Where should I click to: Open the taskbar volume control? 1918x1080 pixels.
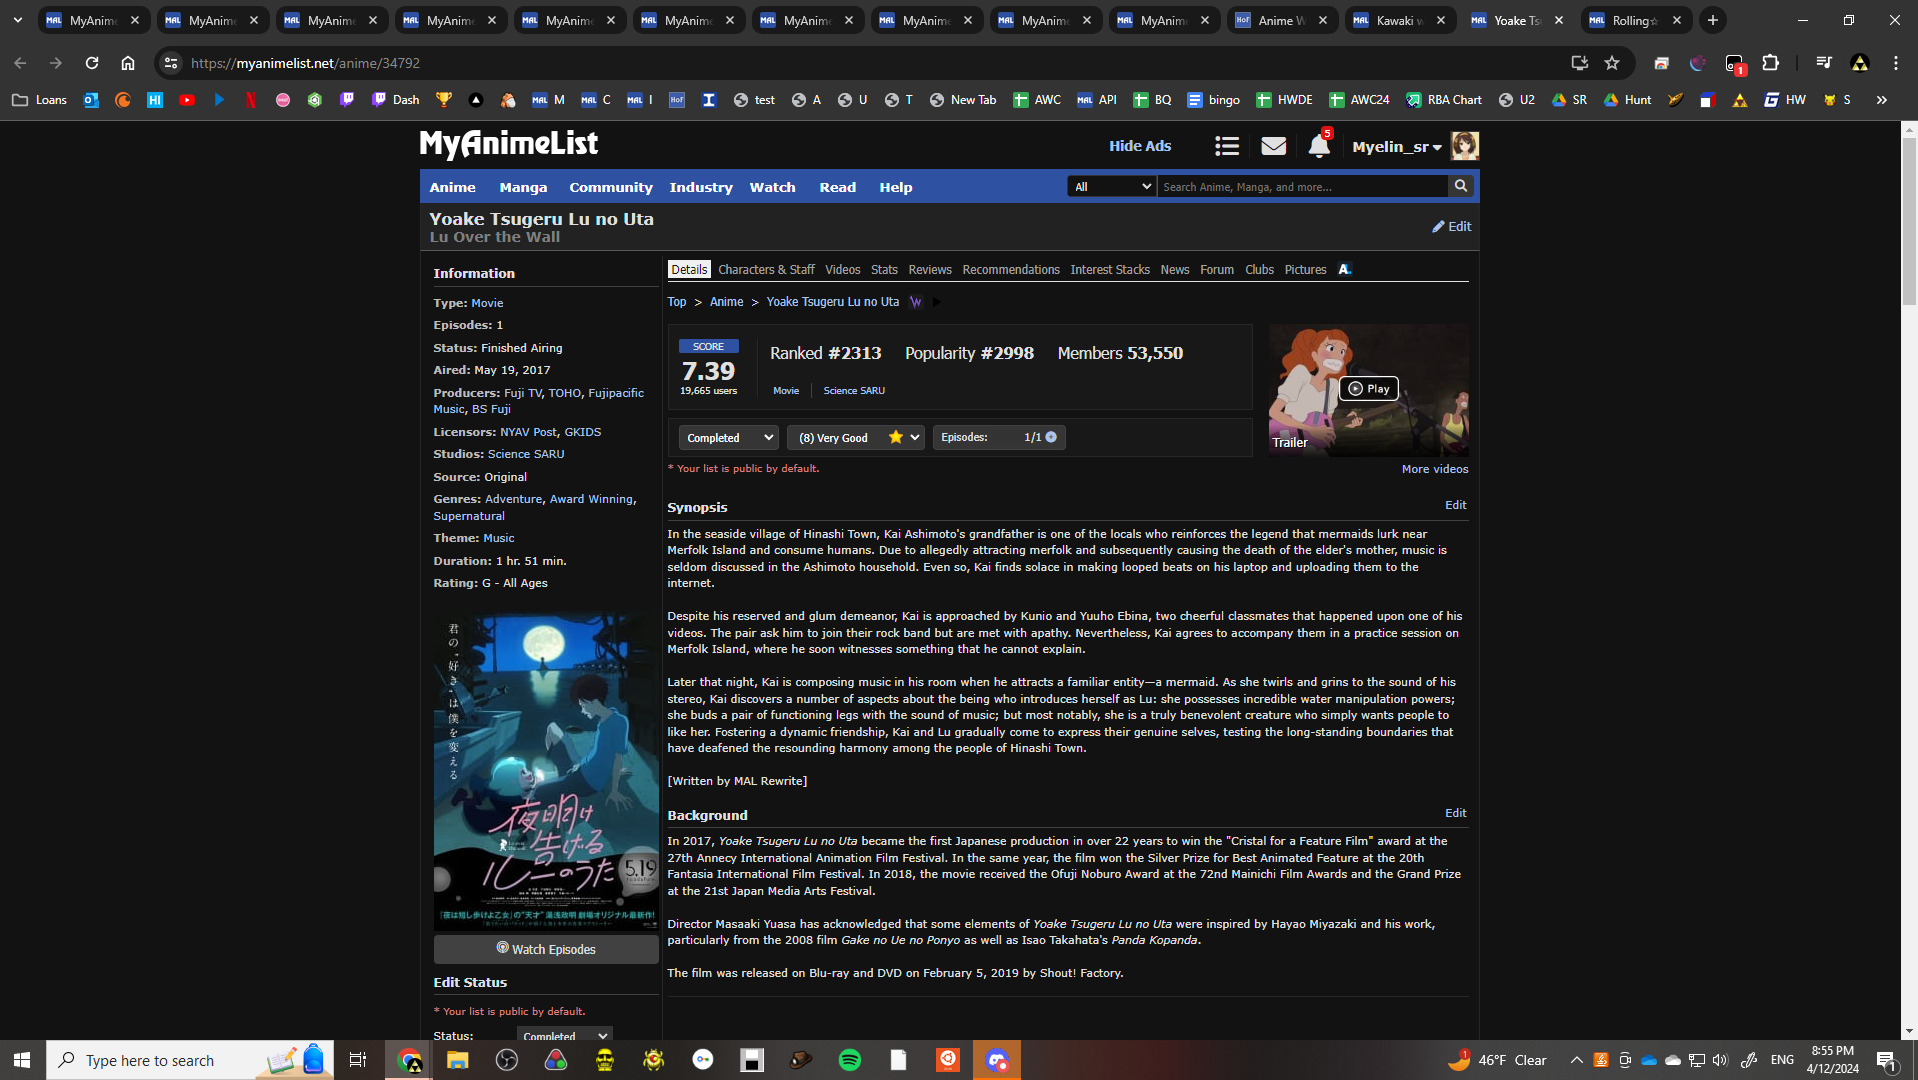(x=1720, y=1060)
